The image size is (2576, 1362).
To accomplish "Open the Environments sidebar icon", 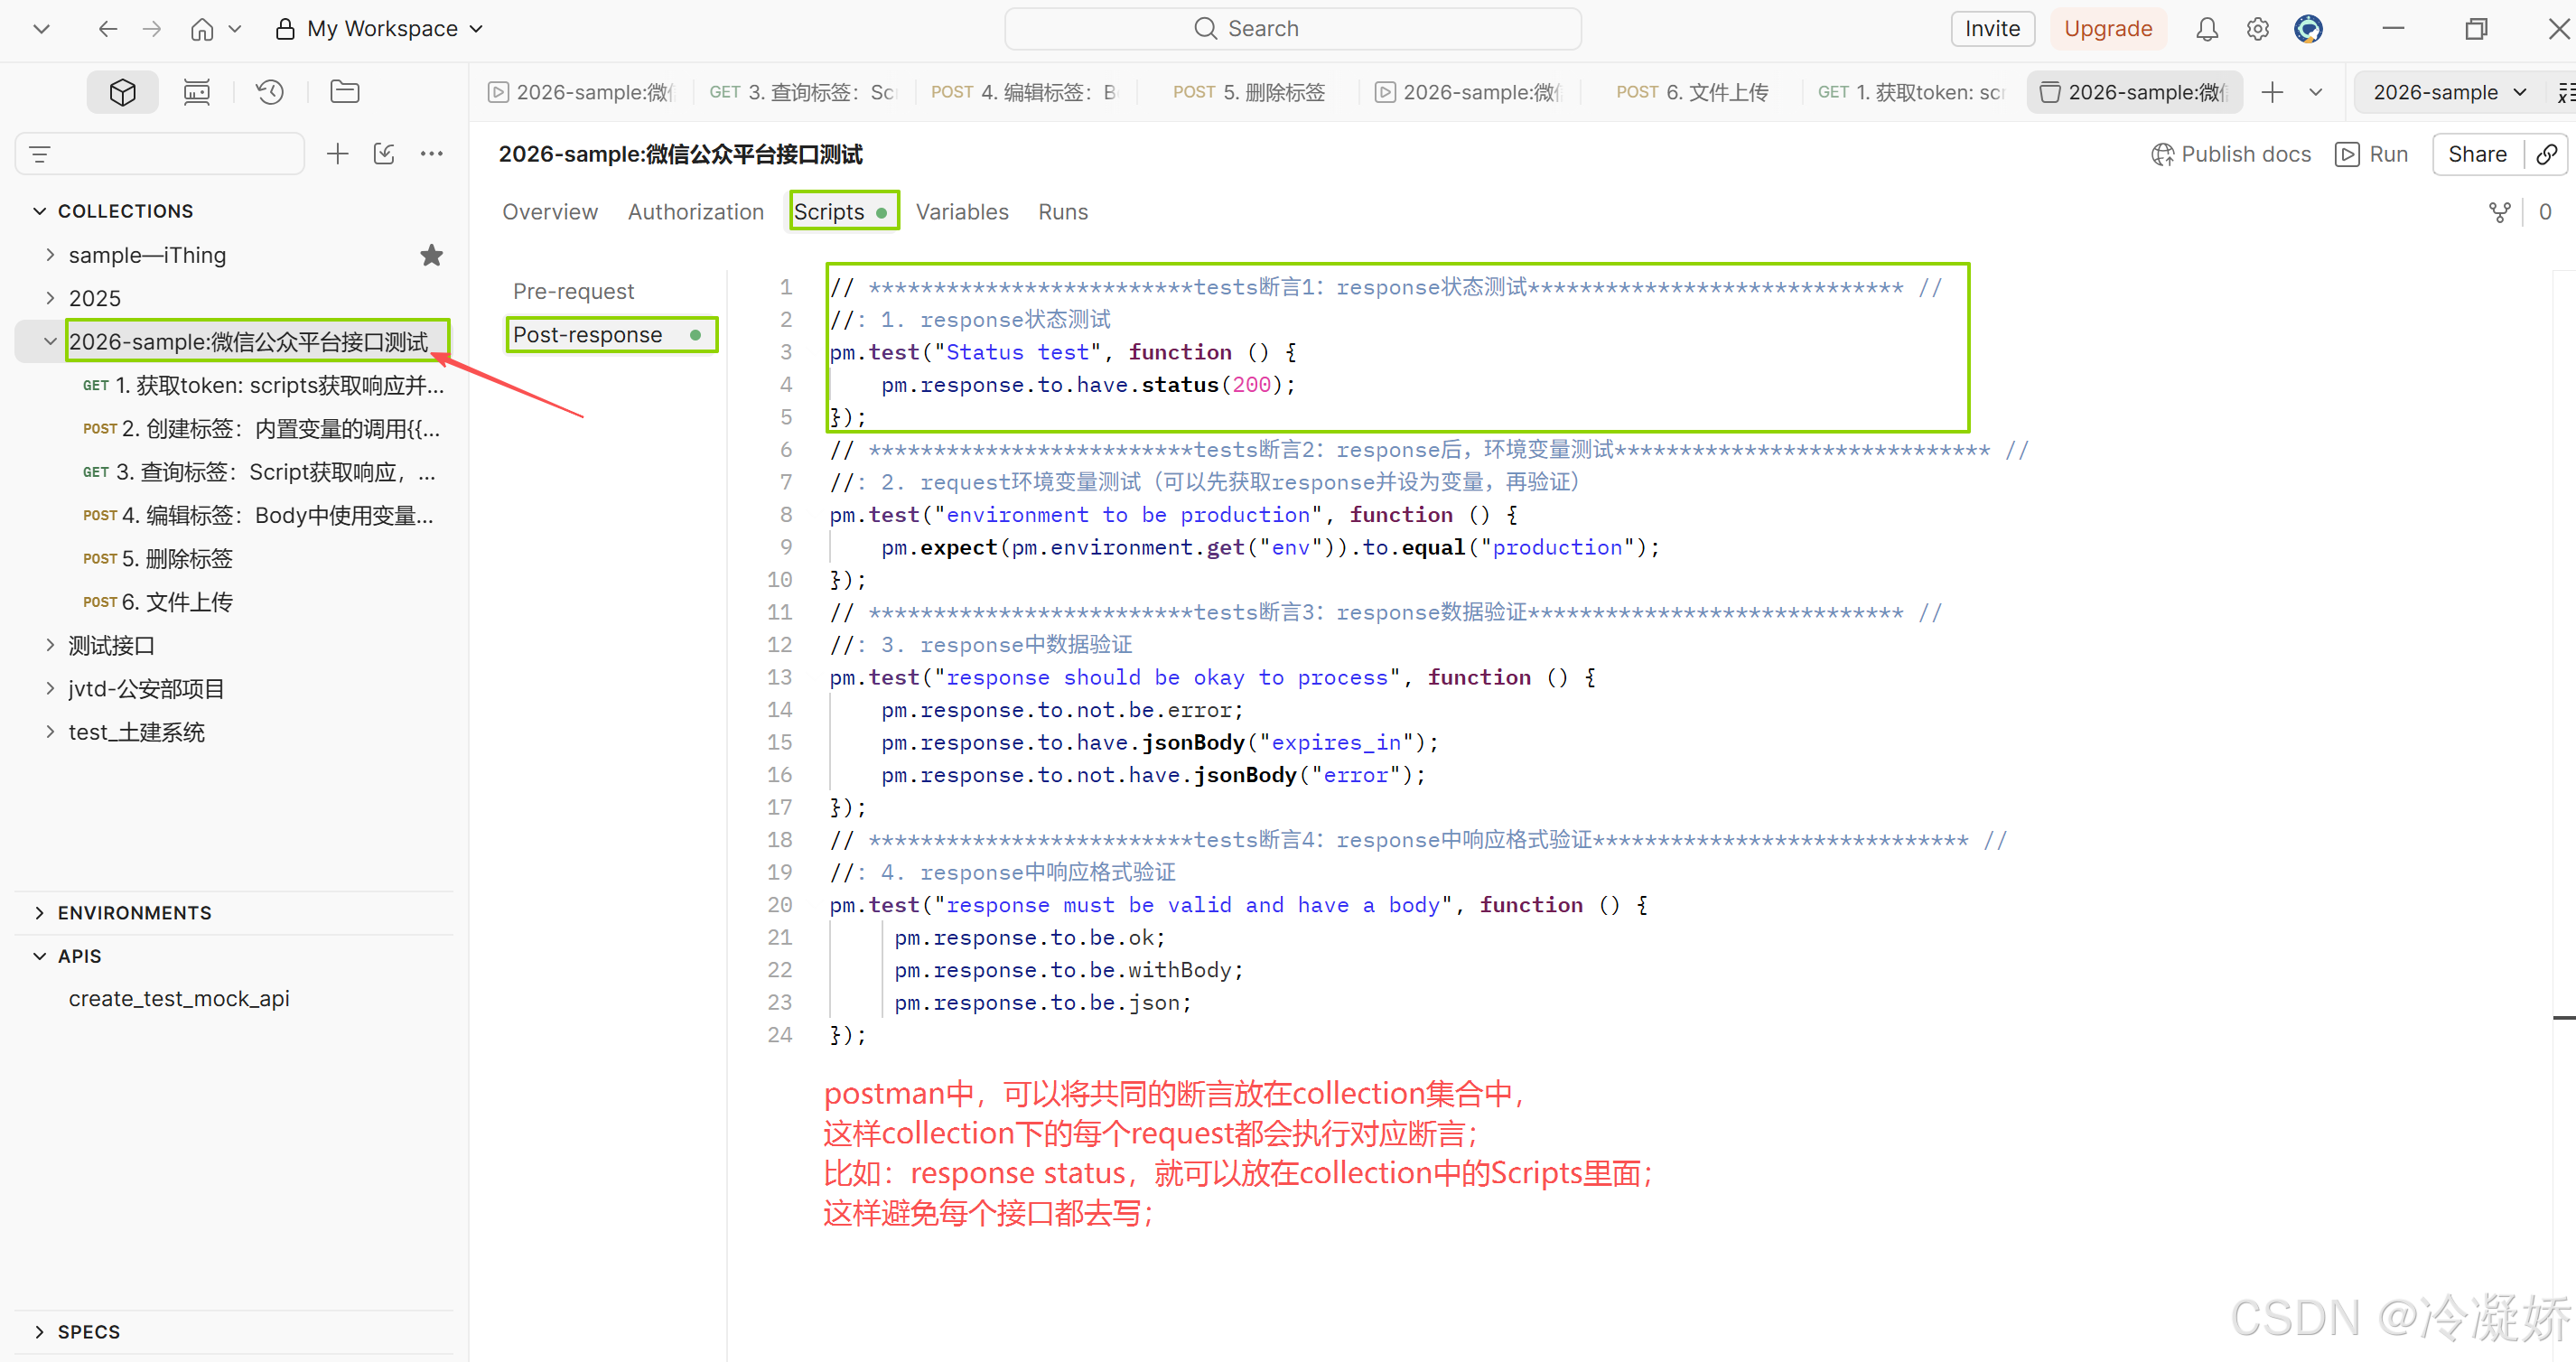I will (x=196, y=92).
